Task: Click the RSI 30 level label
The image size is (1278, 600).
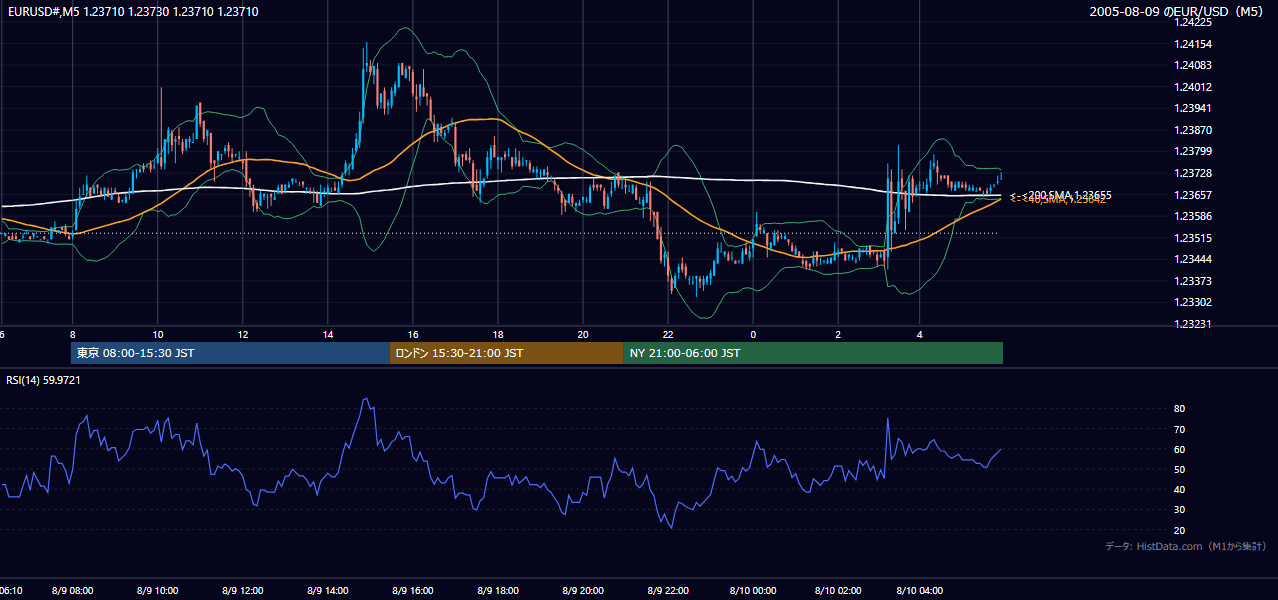Action: (x=1179, y=510)
